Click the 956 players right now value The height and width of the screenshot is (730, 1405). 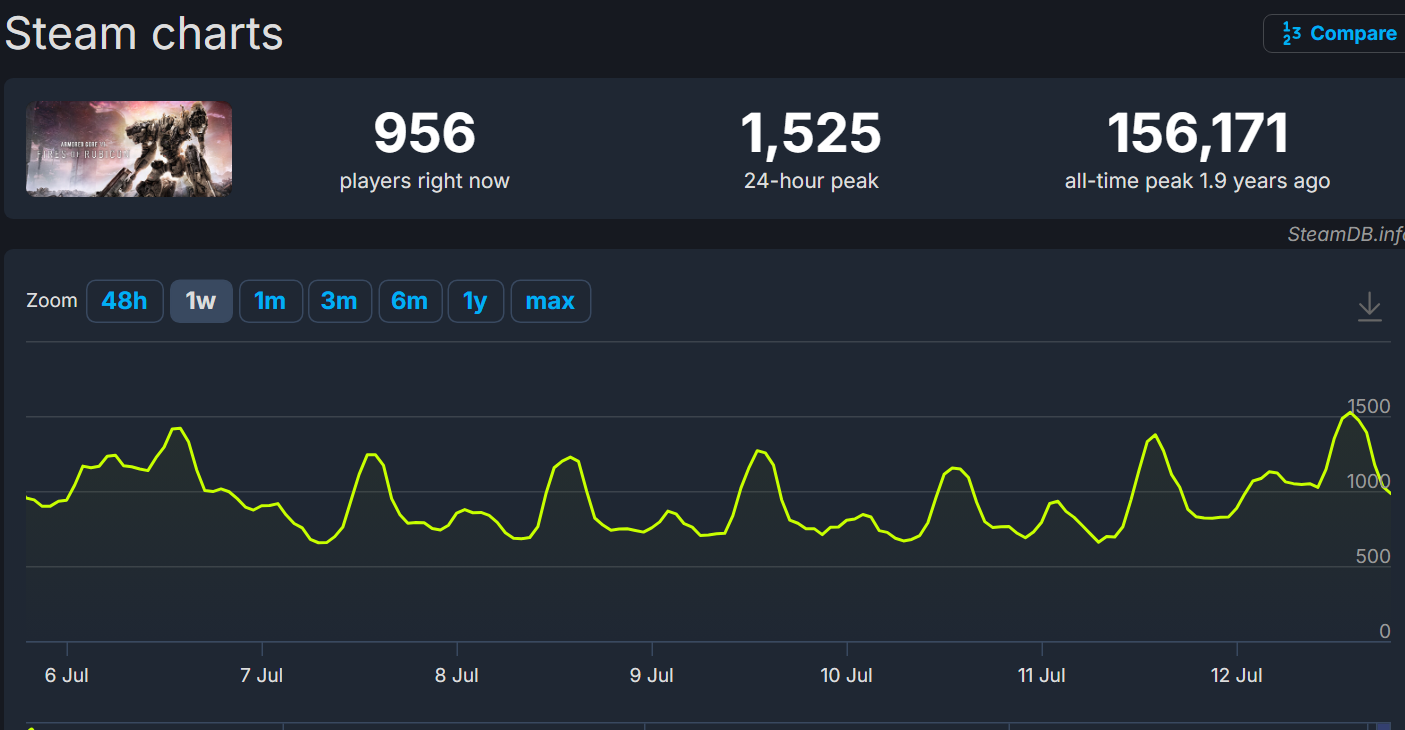pyautogui.click(x=424, y=133)
